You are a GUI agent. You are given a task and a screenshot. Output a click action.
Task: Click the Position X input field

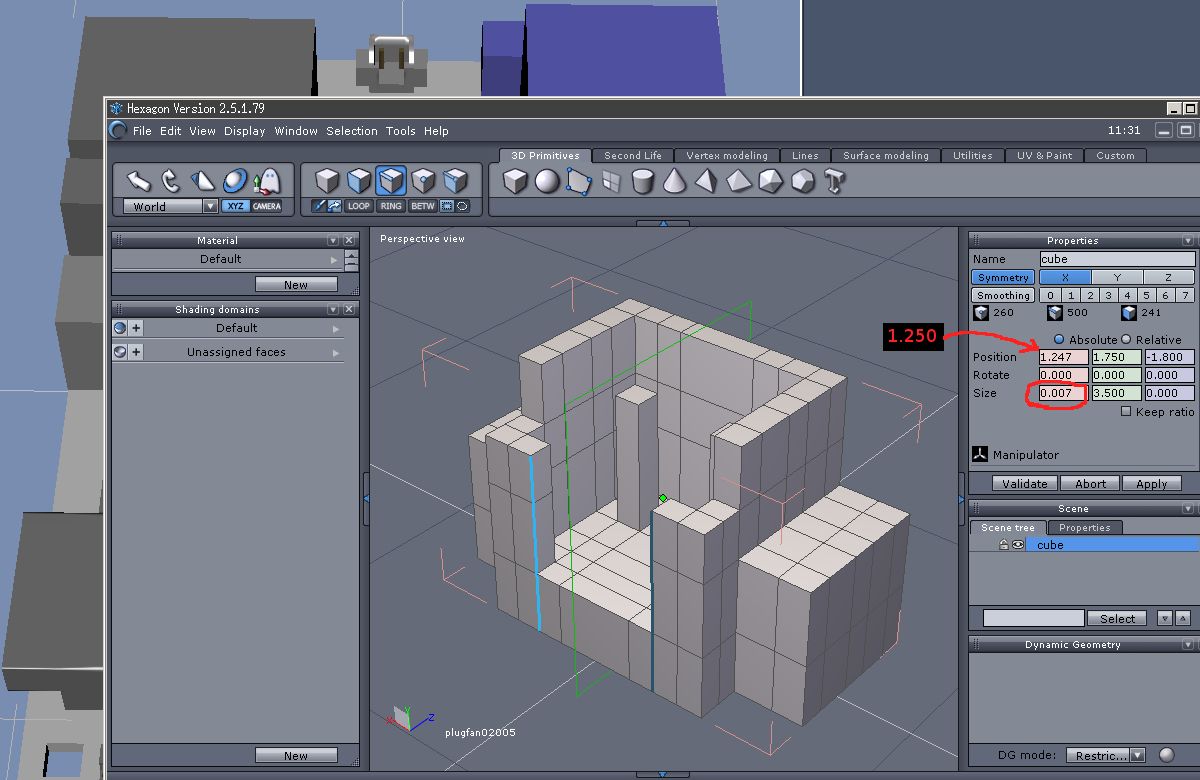[1063, 357]
